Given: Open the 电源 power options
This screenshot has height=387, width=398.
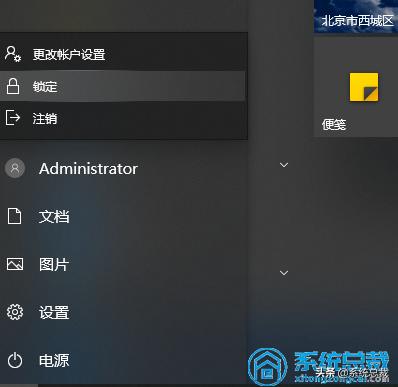Looking at the screenshot, I should 54,361.
